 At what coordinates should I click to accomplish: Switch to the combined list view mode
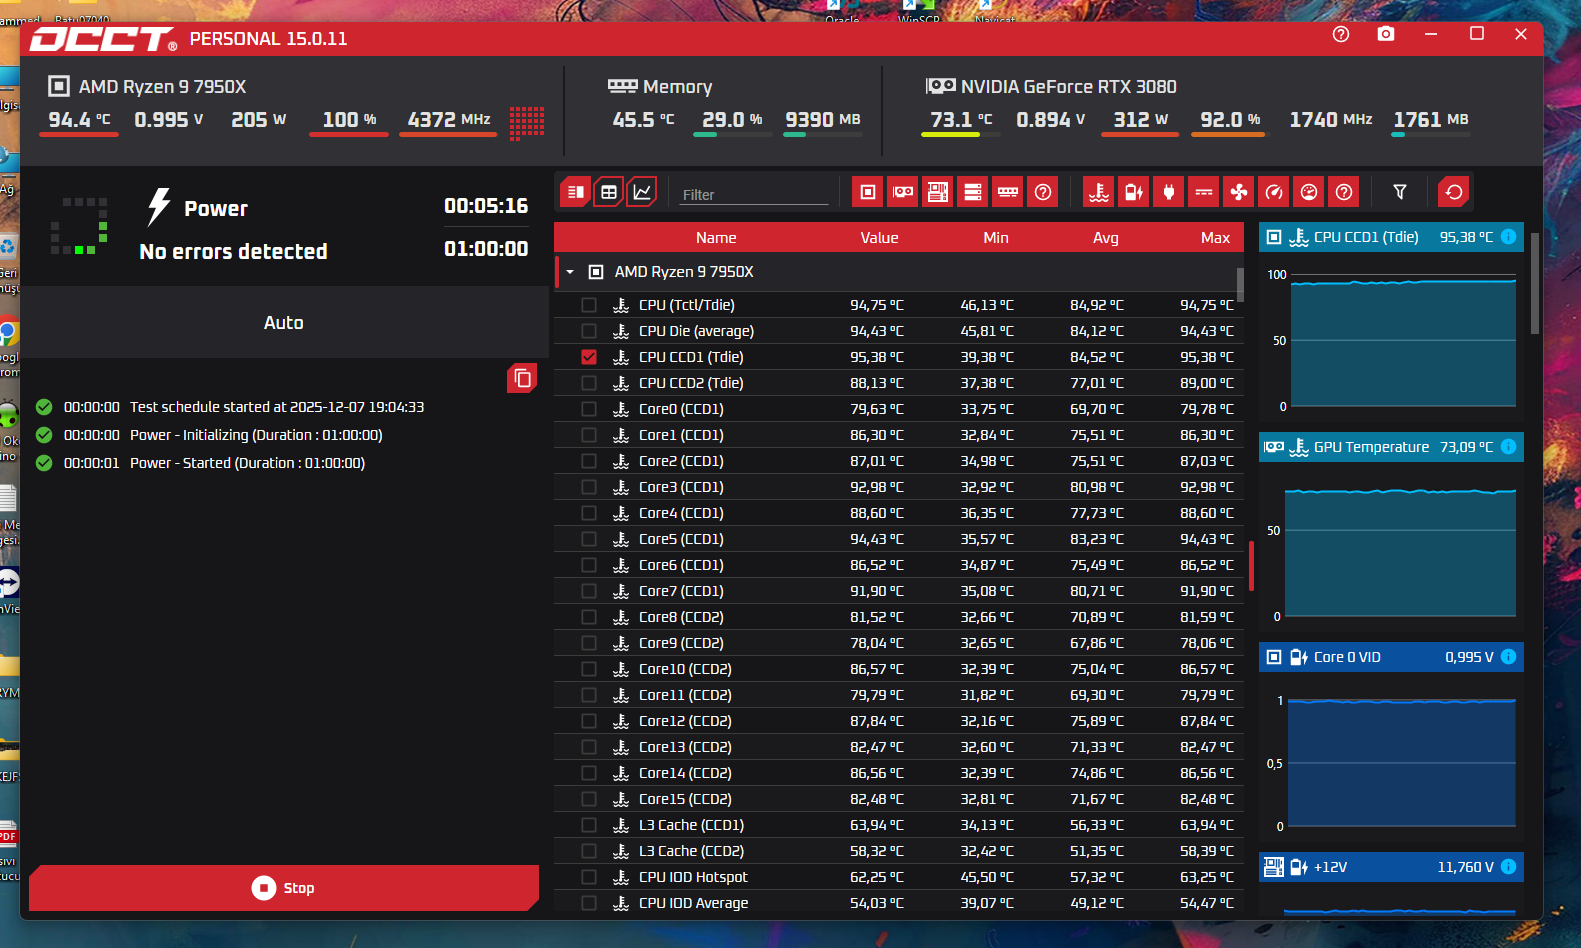click(x=575, y=192)
